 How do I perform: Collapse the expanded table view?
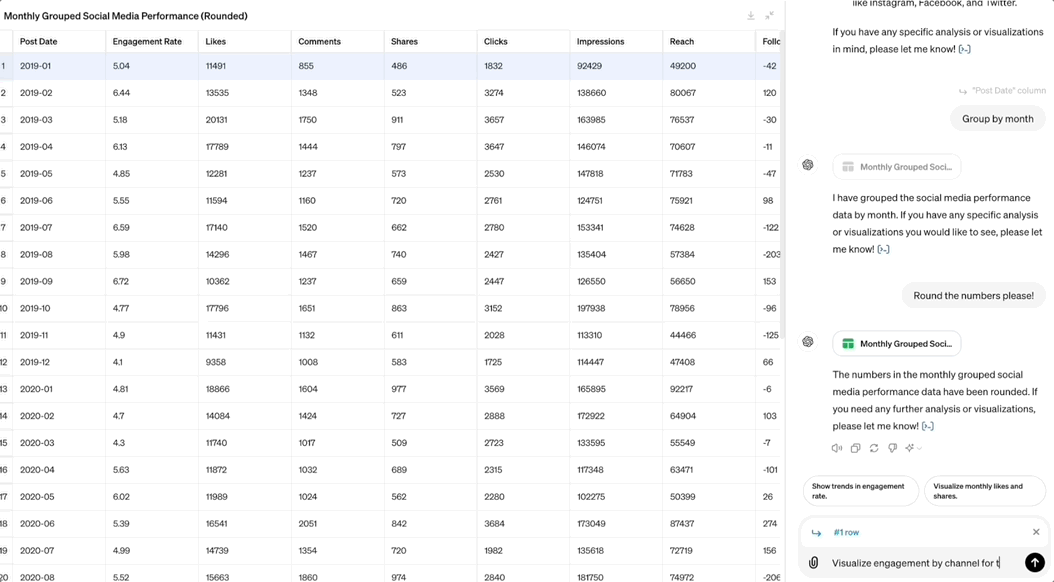770,16
